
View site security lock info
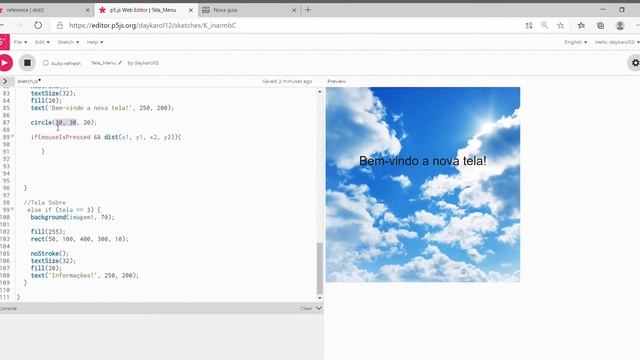tap(60, 25)
